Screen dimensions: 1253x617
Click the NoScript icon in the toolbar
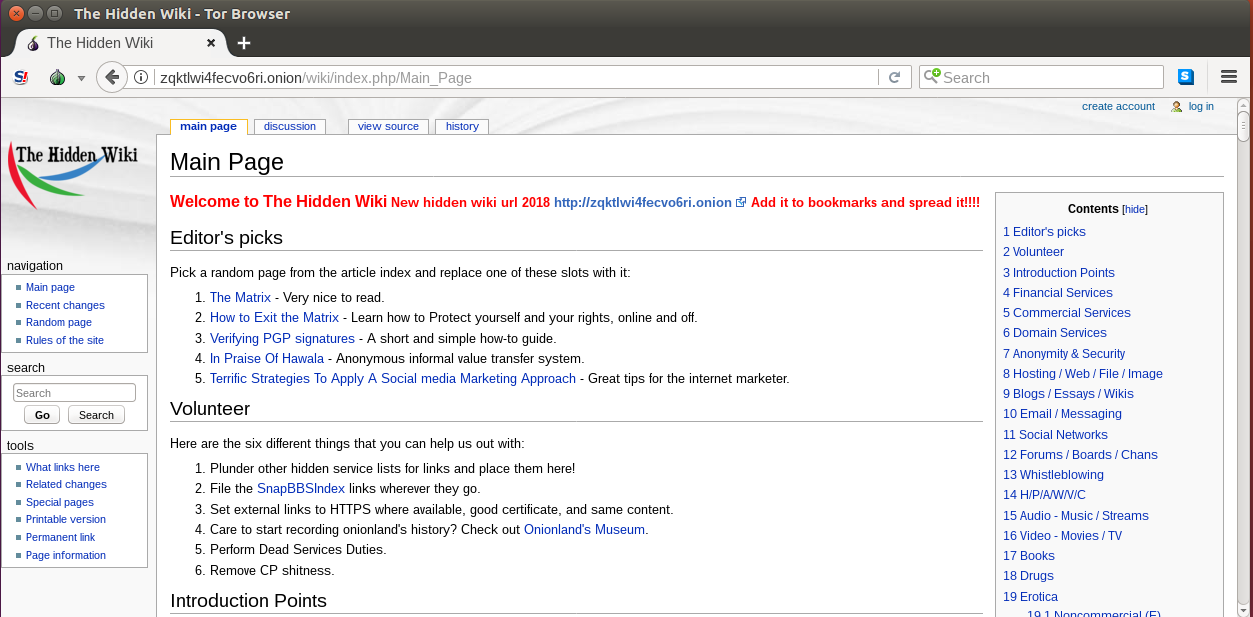click(21, 77)
